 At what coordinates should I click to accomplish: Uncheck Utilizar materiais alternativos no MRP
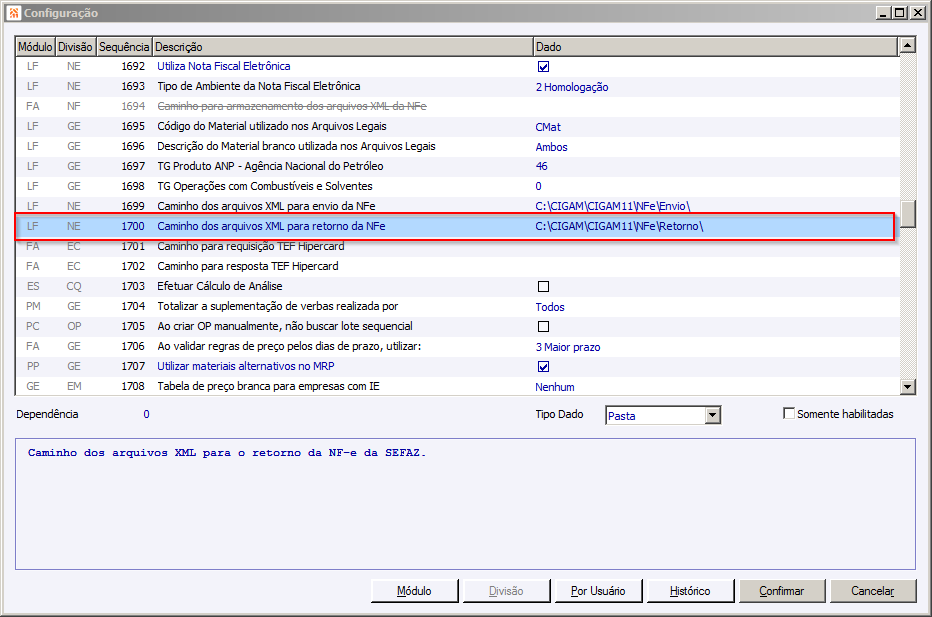[543, 366]
